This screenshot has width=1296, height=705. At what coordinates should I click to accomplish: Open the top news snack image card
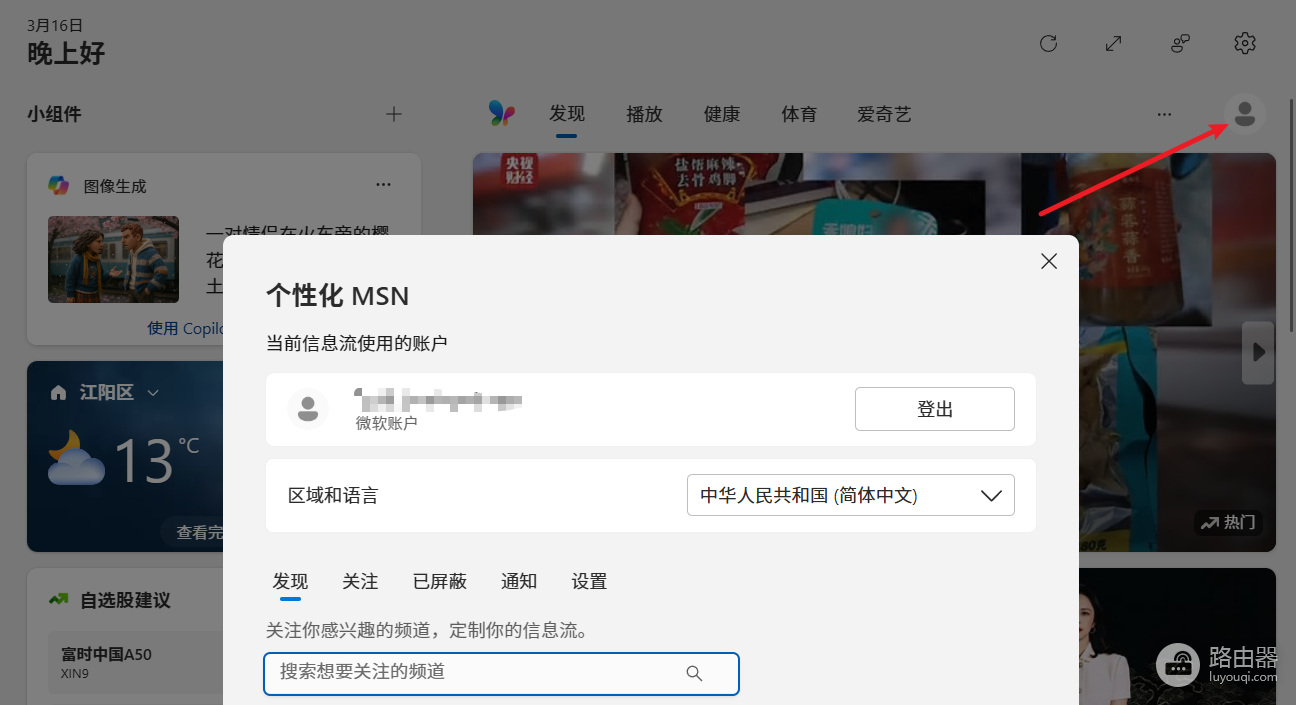tap(875, 194)
